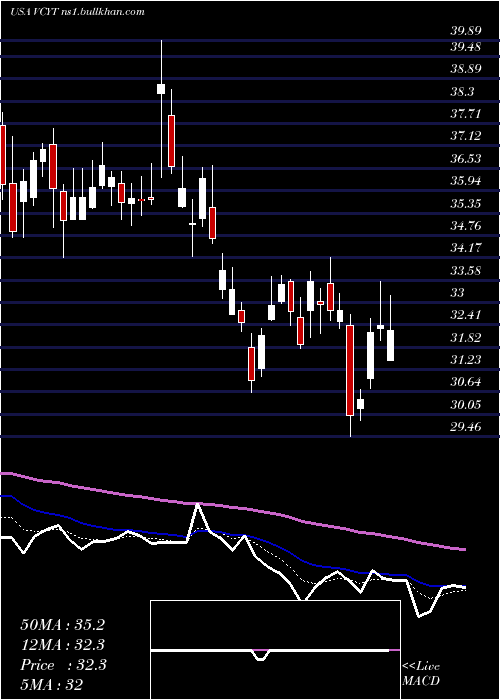
Task: Click the 39.89 price axis label
Action: tap(465, 30)
